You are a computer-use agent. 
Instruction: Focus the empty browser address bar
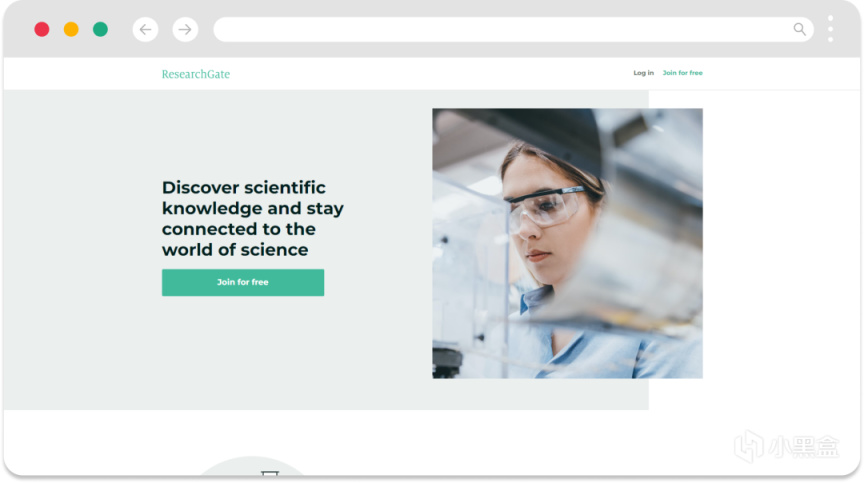501,29
